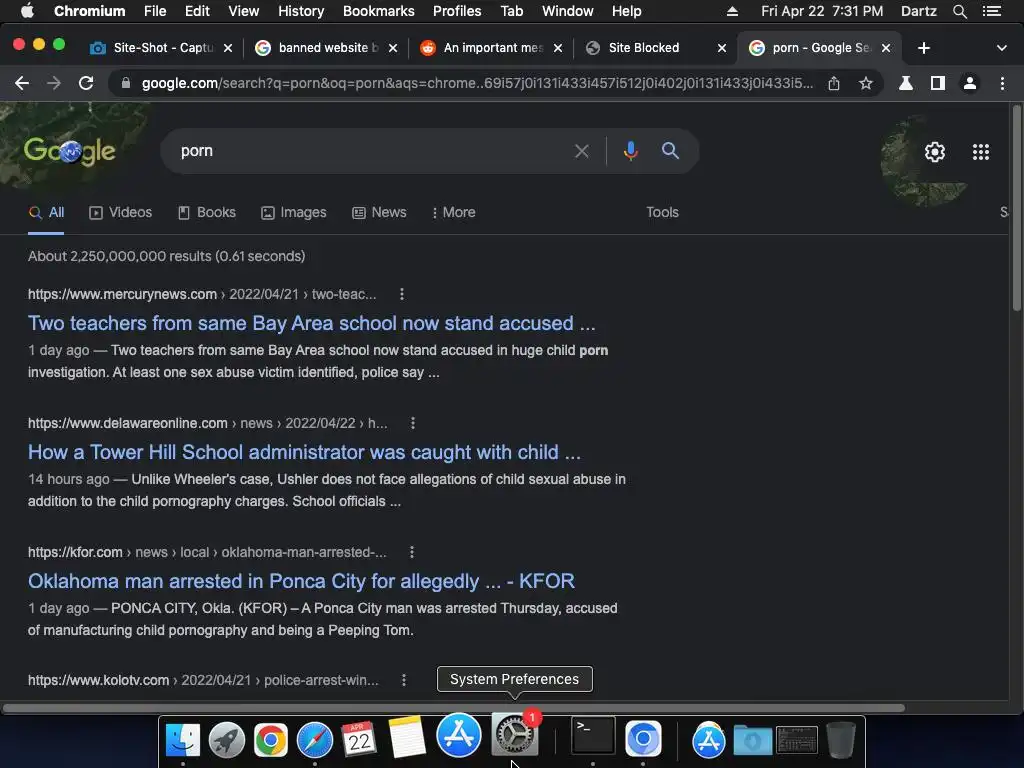Open Terminal from the dock

(x=592, y=736)
